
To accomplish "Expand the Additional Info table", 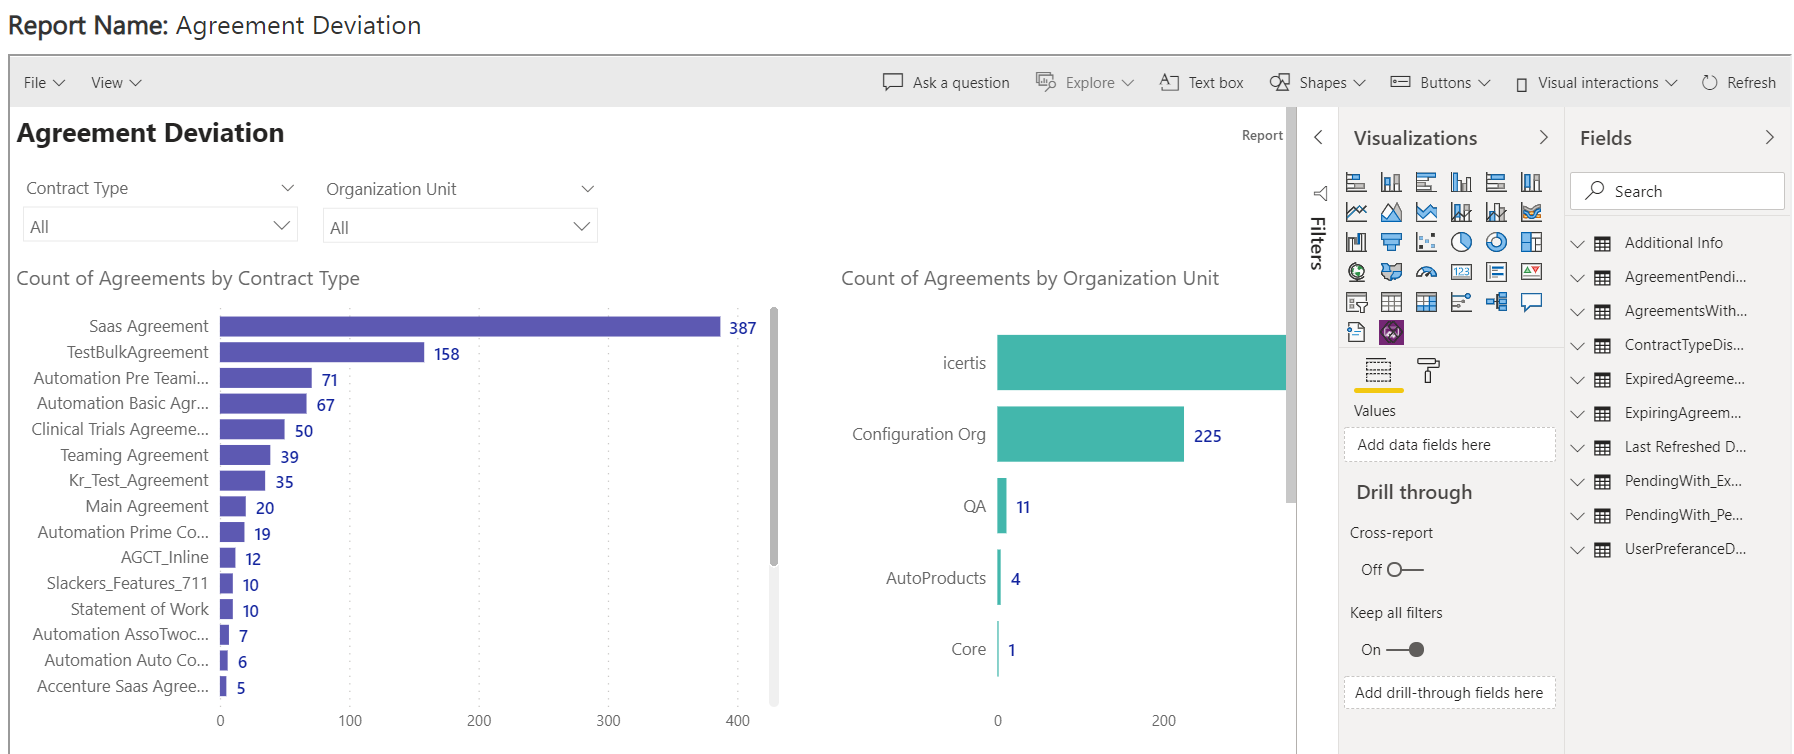I will pos(1577,244).
